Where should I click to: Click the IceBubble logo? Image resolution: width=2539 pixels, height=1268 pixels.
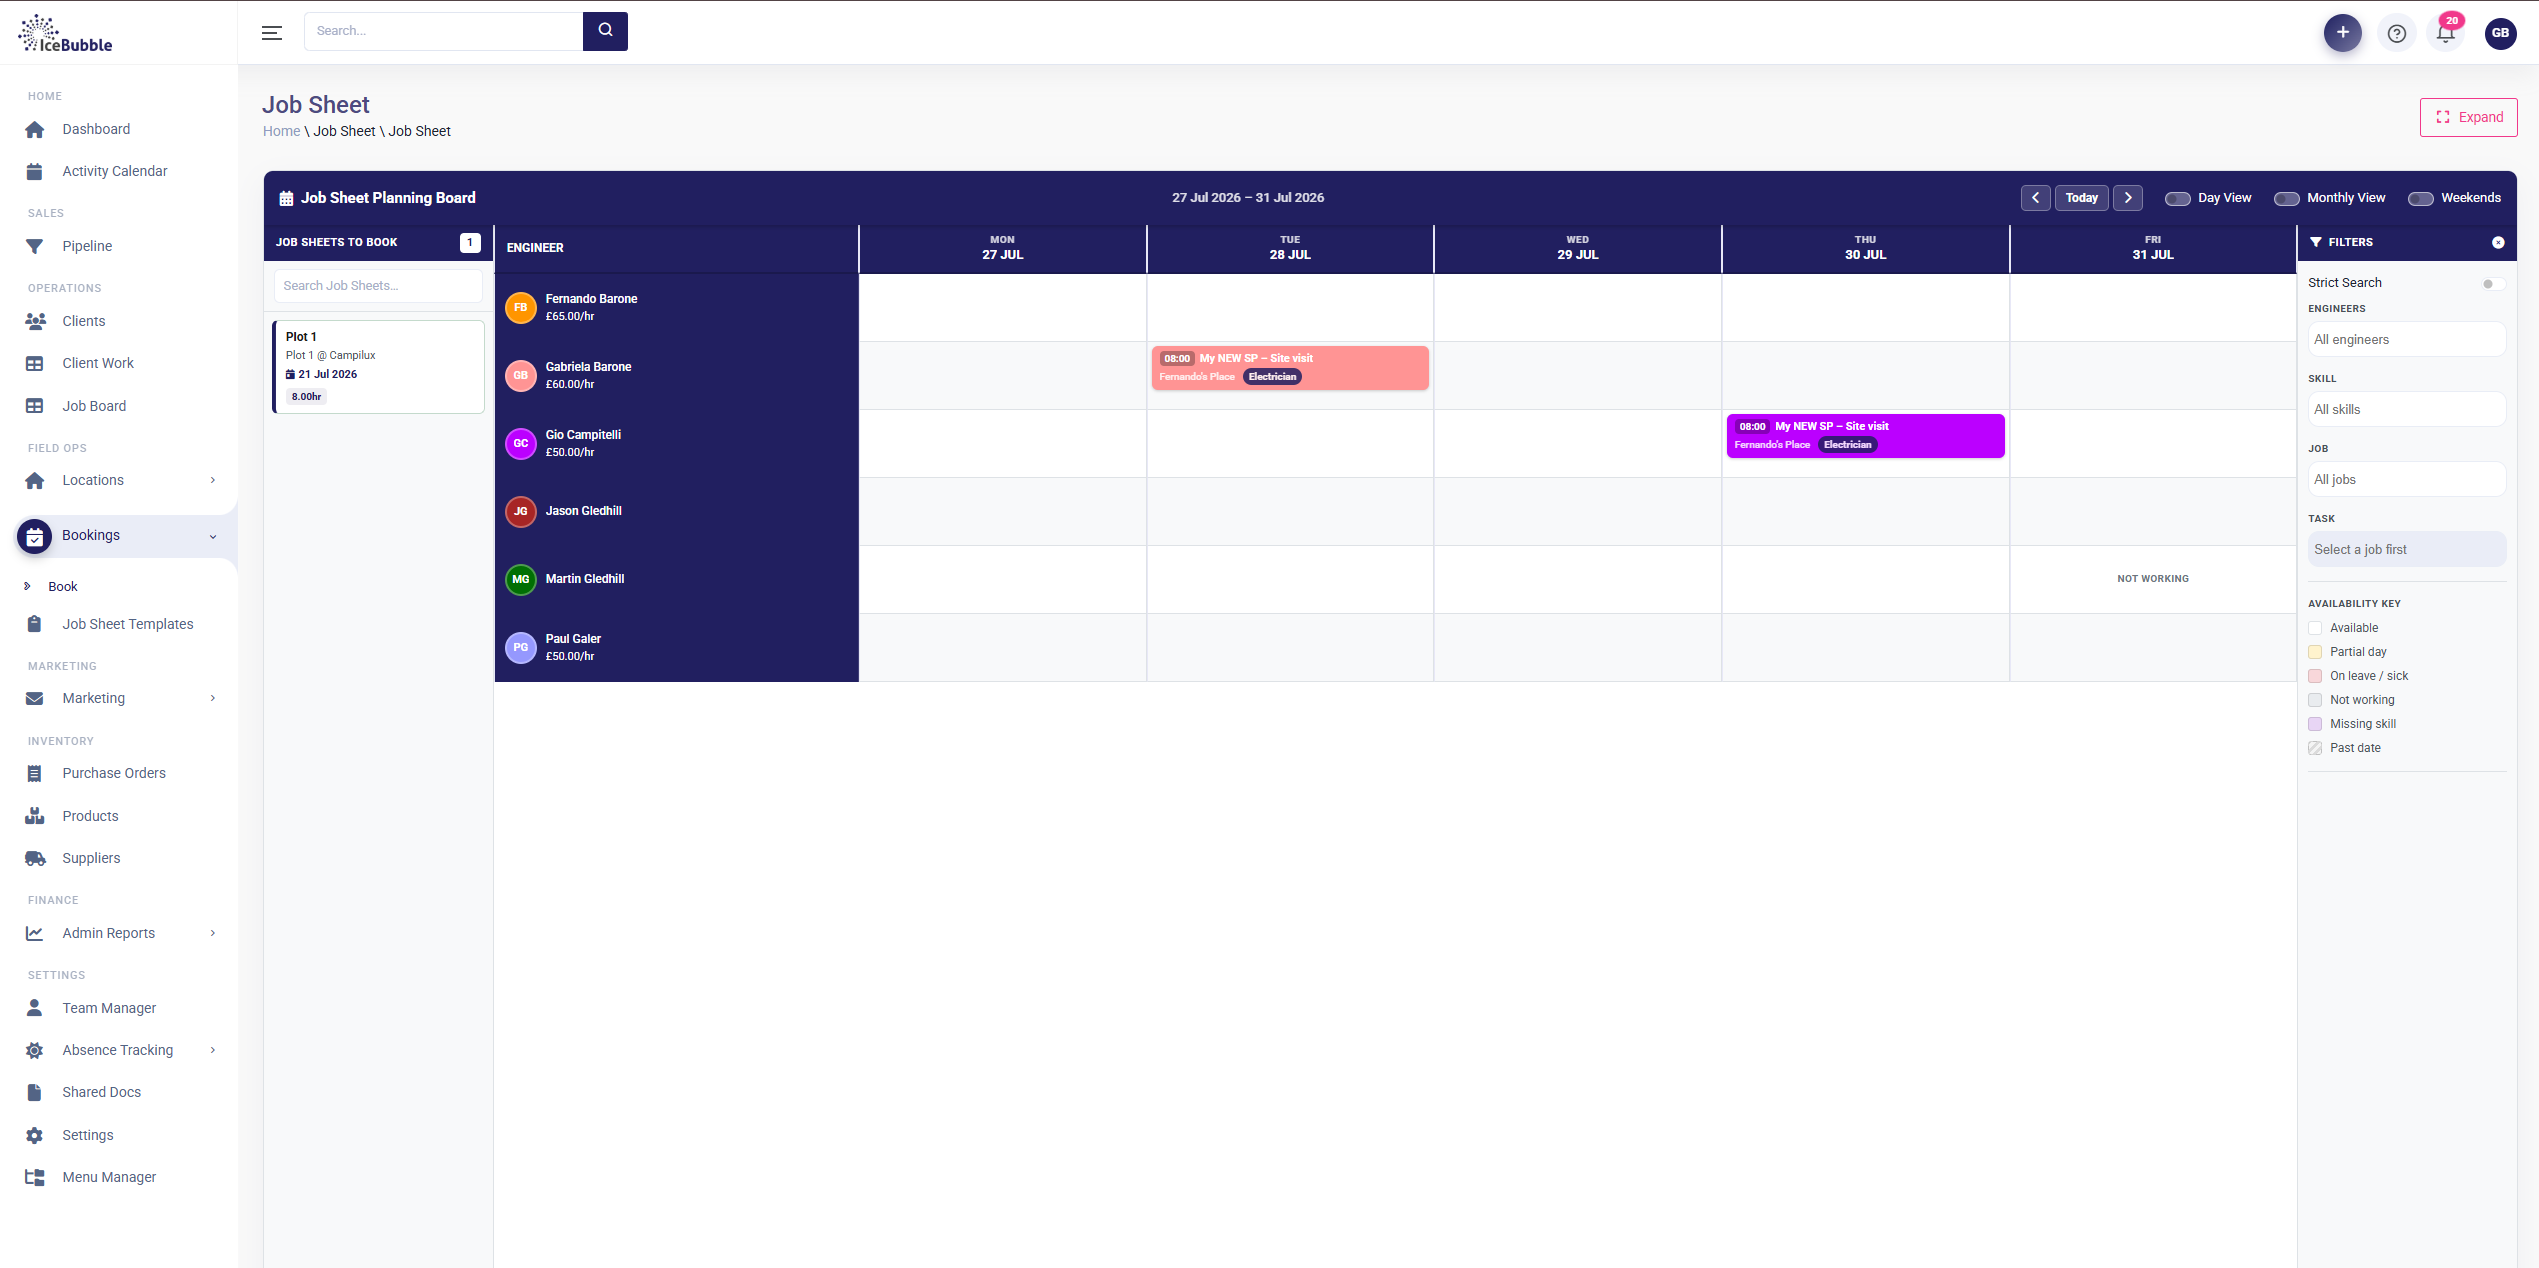click(65, 33)
